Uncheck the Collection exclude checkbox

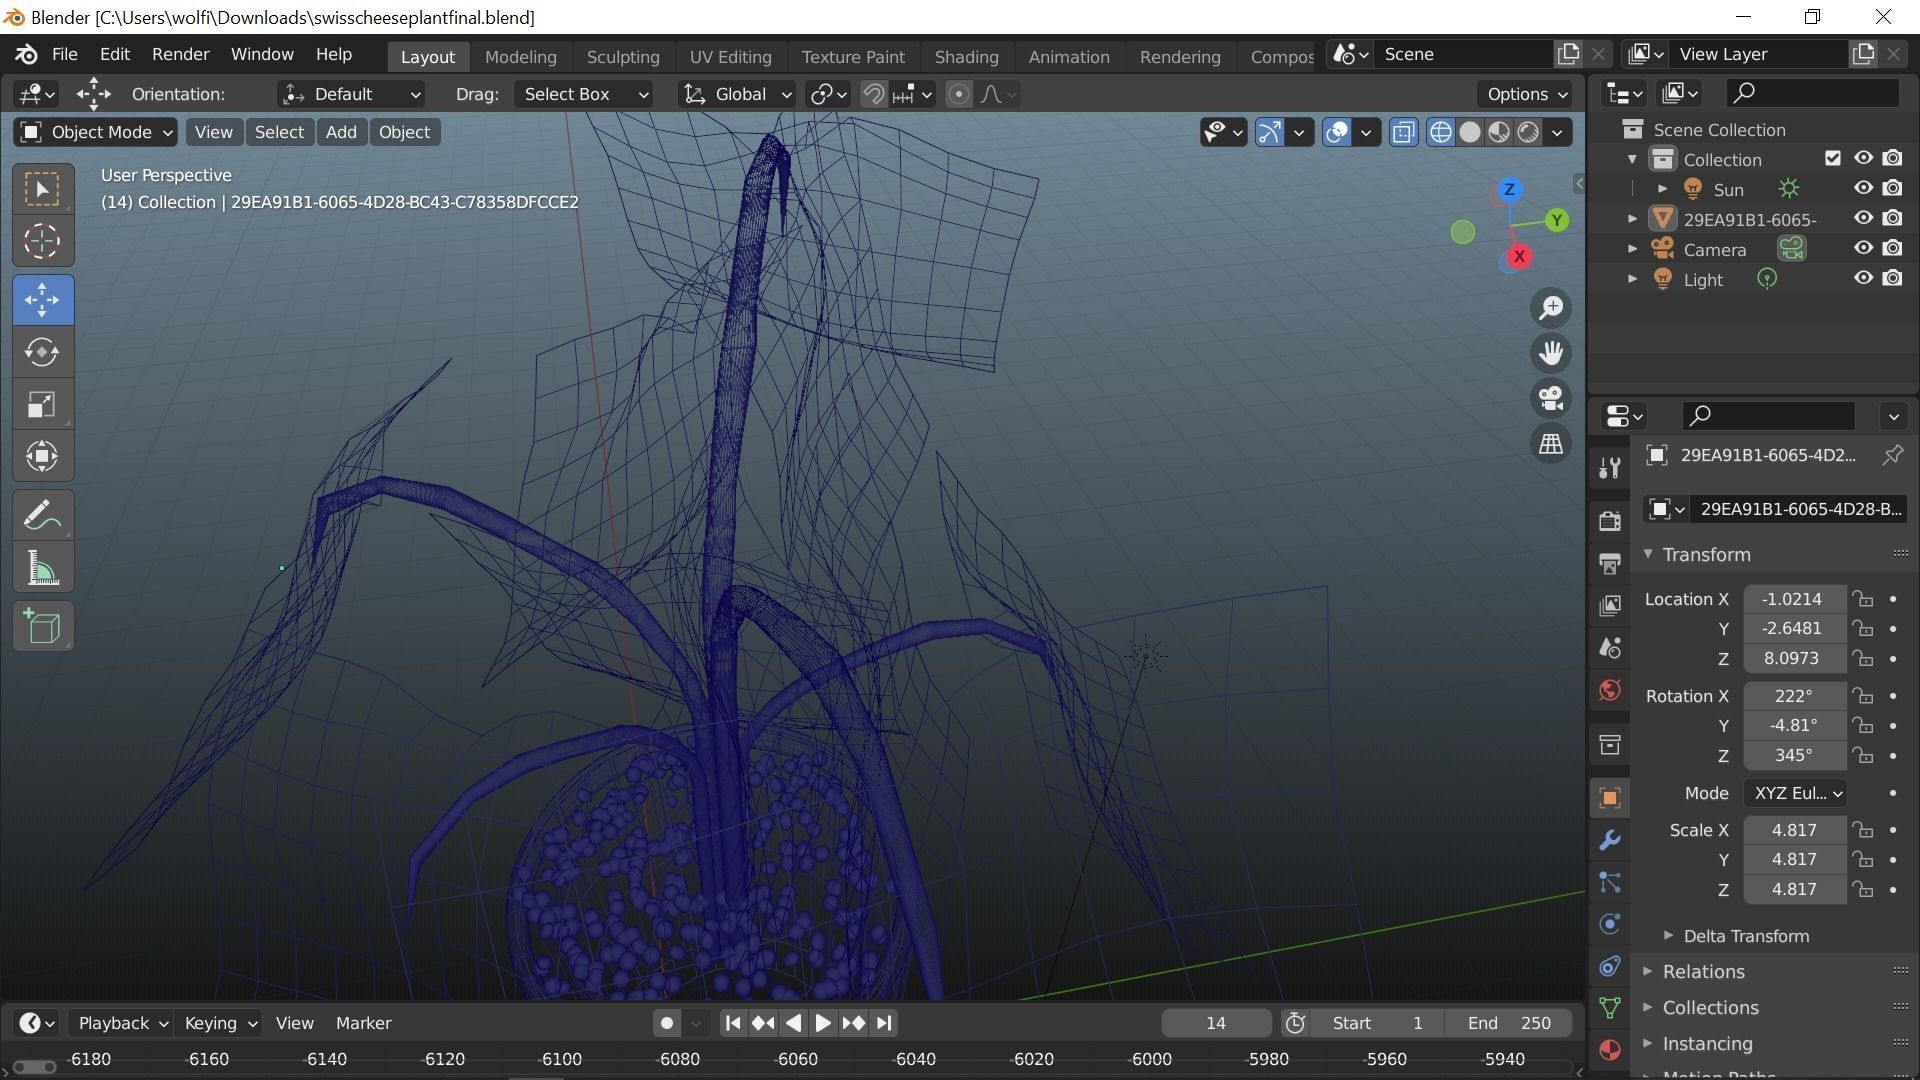point(1832,158)
